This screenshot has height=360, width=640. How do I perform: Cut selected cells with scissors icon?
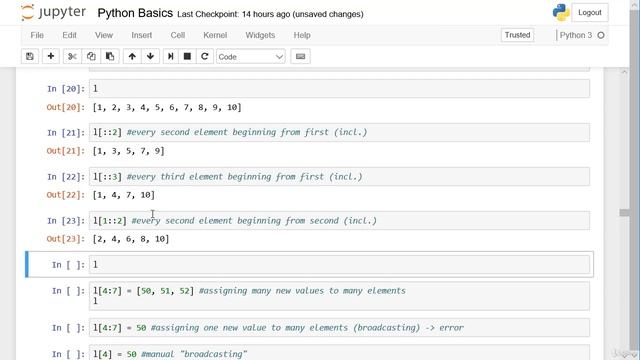pos(72,56)
